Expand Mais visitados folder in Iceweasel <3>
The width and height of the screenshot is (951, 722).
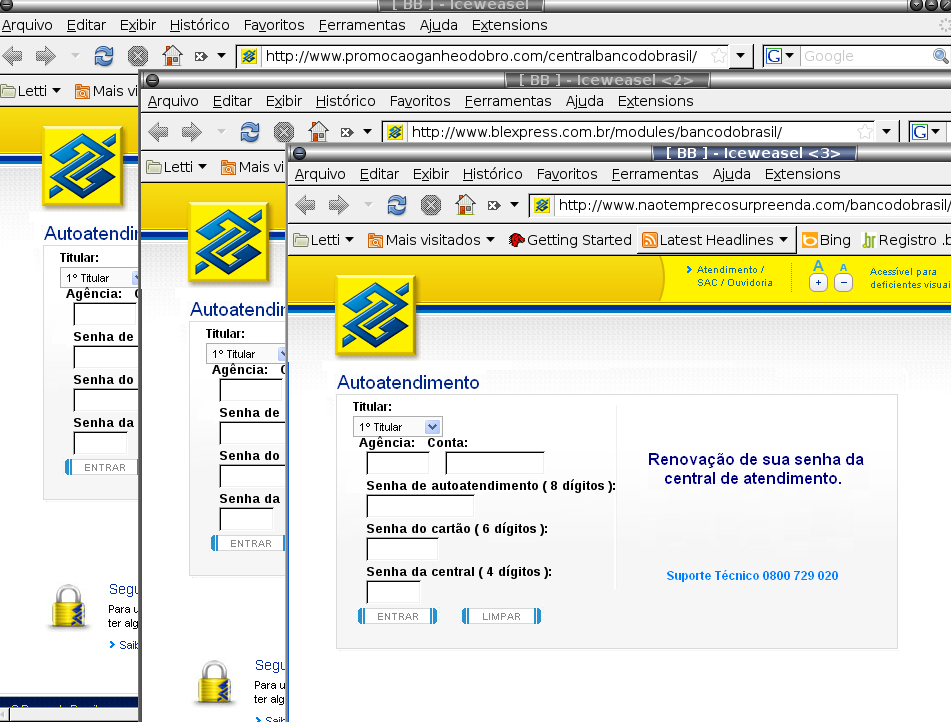tap(431, 240)
